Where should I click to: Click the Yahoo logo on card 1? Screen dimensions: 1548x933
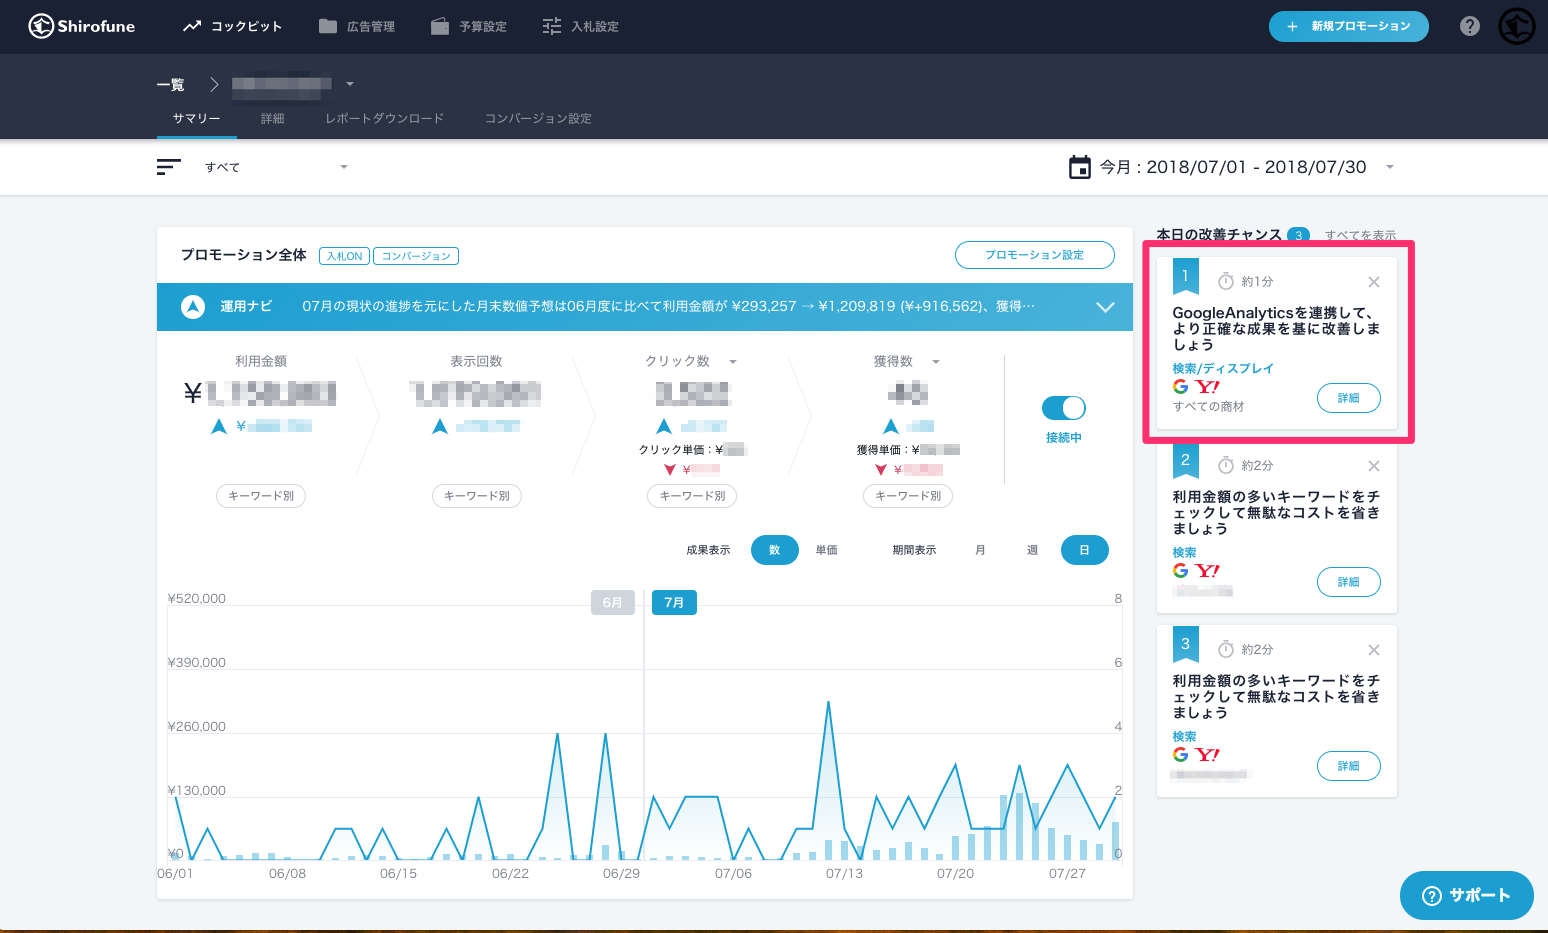(1208, 387)
